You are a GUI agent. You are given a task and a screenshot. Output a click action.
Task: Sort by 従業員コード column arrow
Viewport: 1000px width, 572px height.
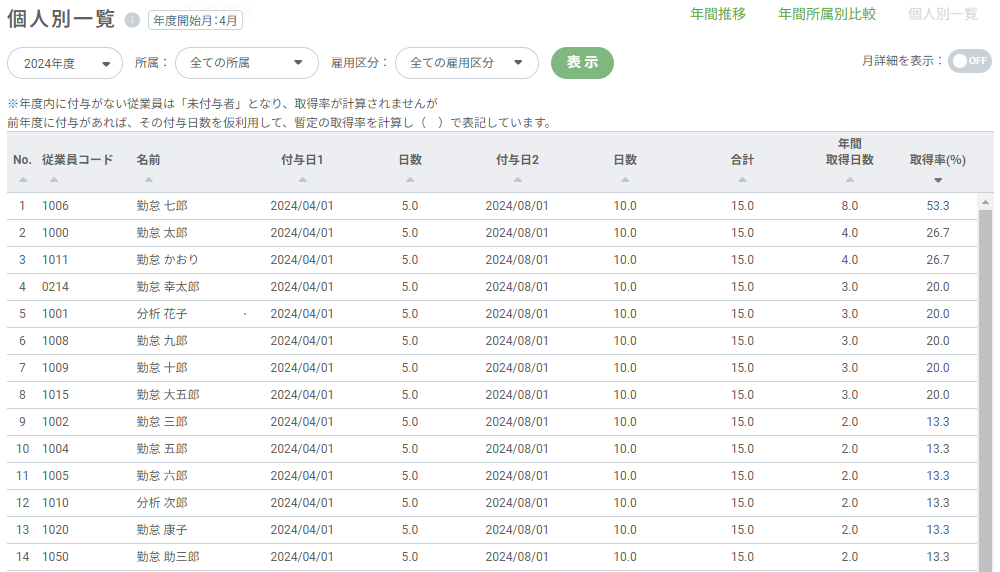tap(54, 180)
